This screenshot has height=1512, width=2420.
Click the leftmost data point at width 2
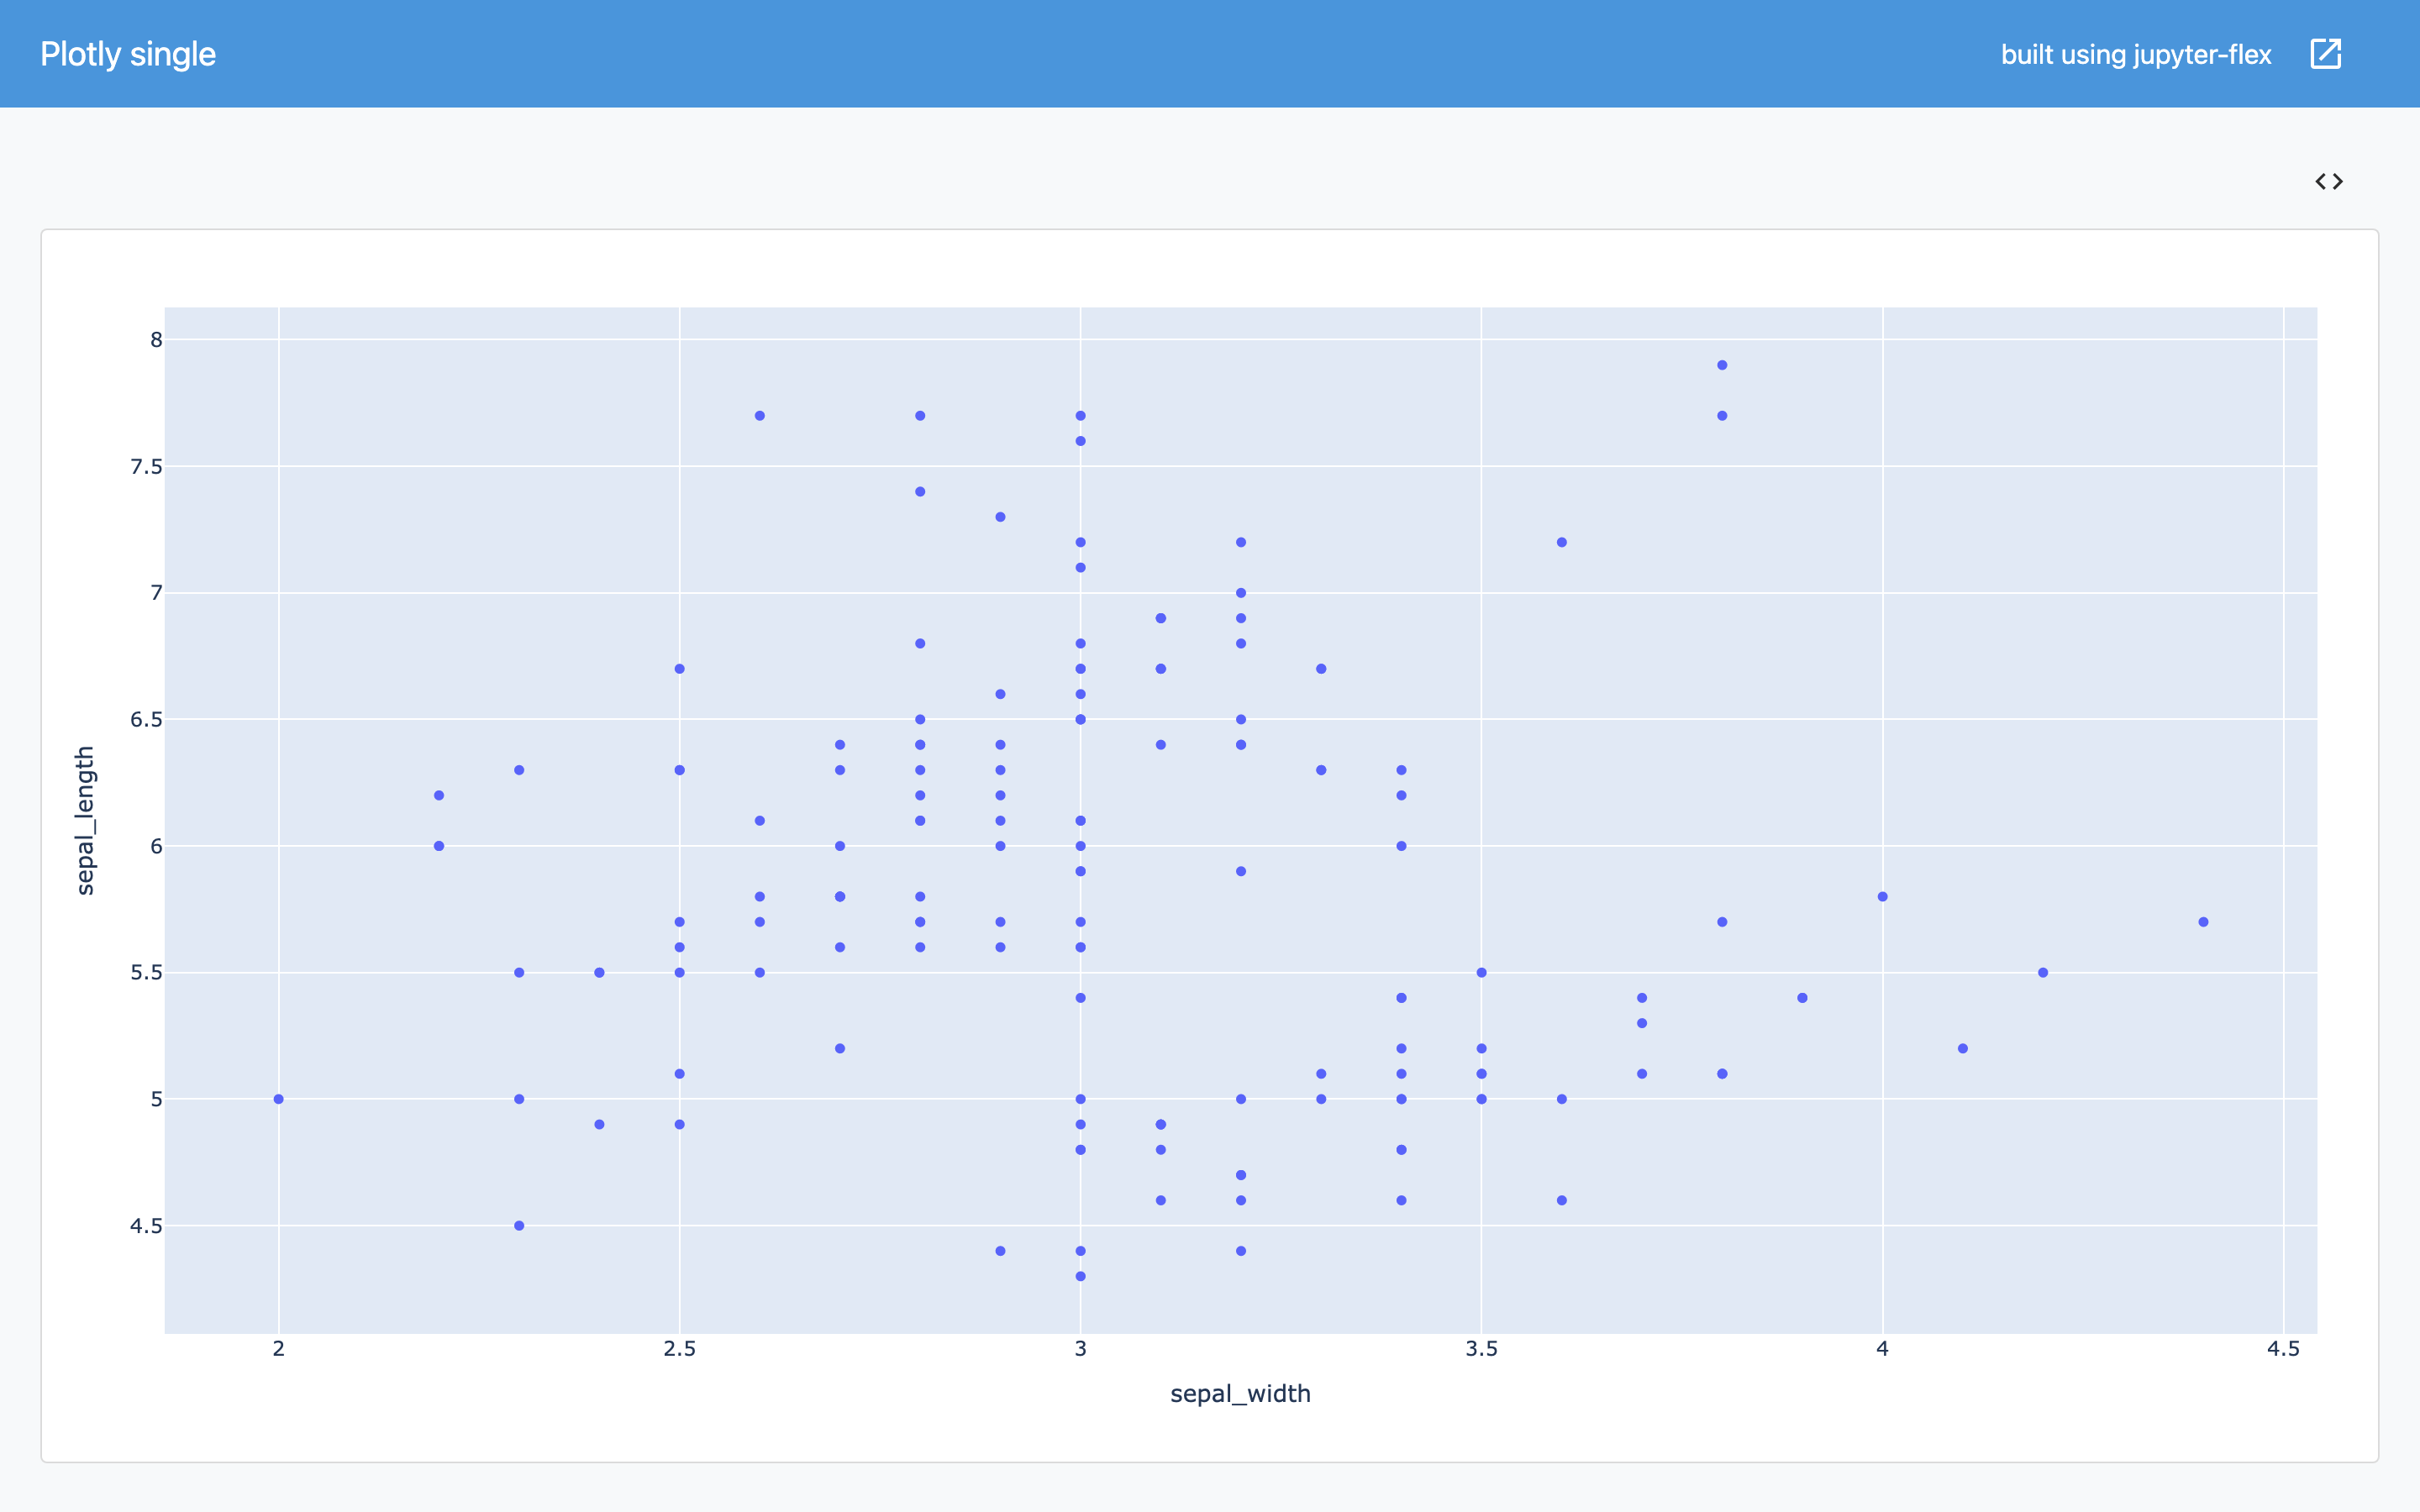coord(279,1099)
